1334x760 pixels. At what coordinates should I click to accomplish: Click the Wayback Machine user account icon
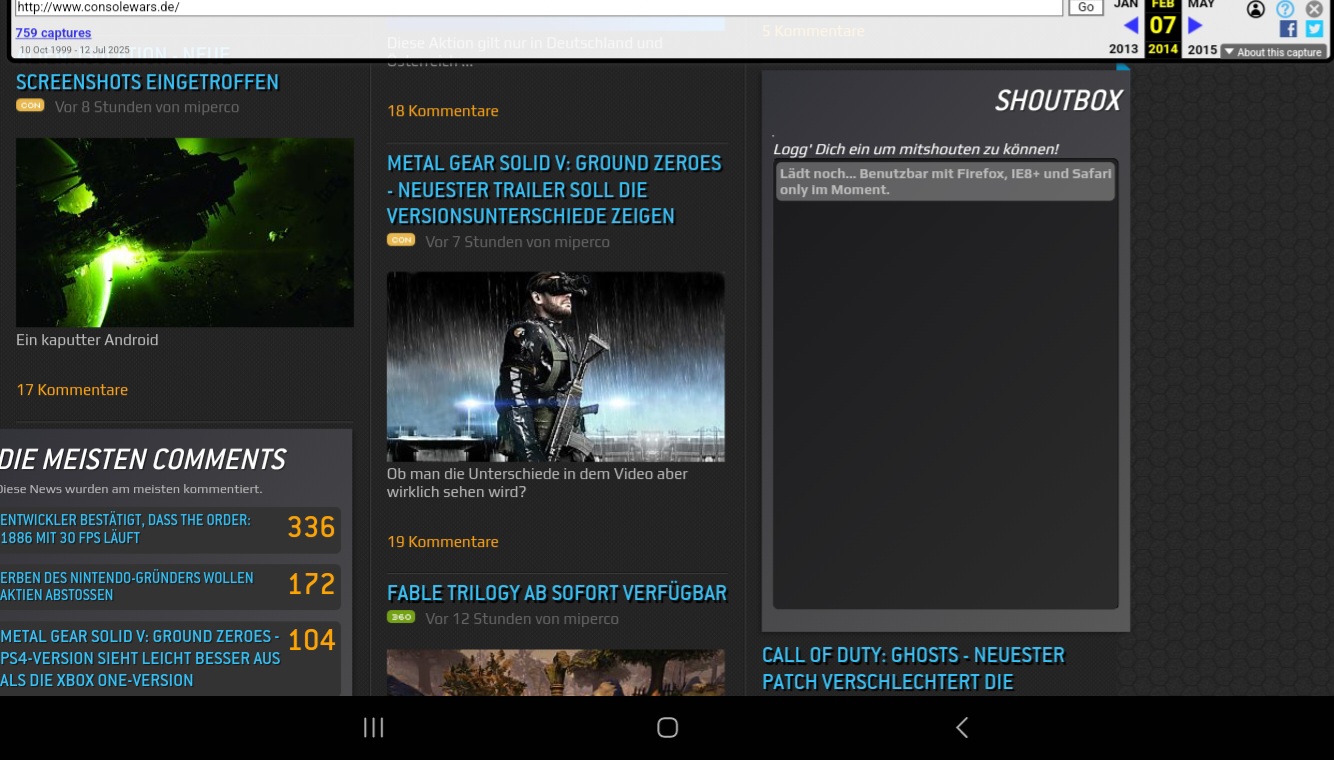1256,9
